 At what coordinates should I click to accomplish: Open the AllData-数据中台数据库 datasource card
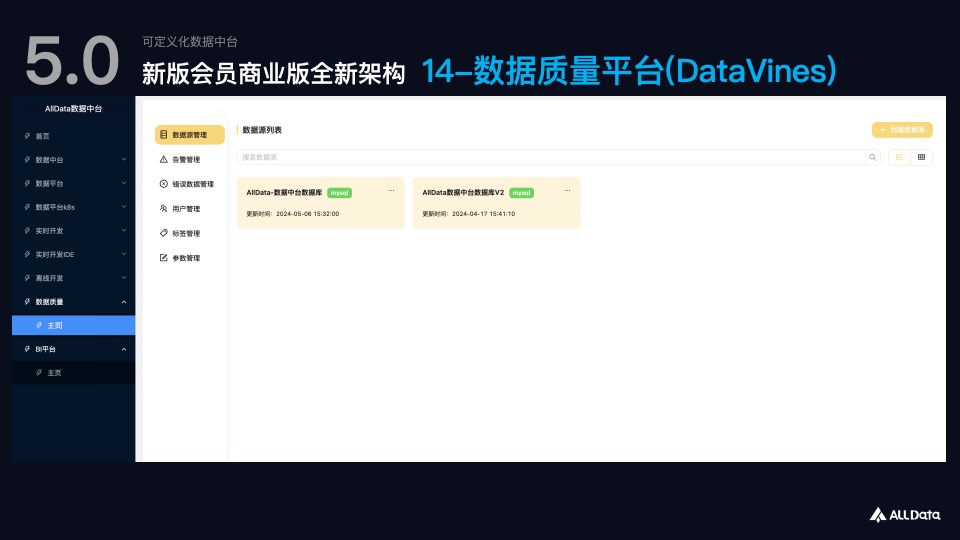320,203
